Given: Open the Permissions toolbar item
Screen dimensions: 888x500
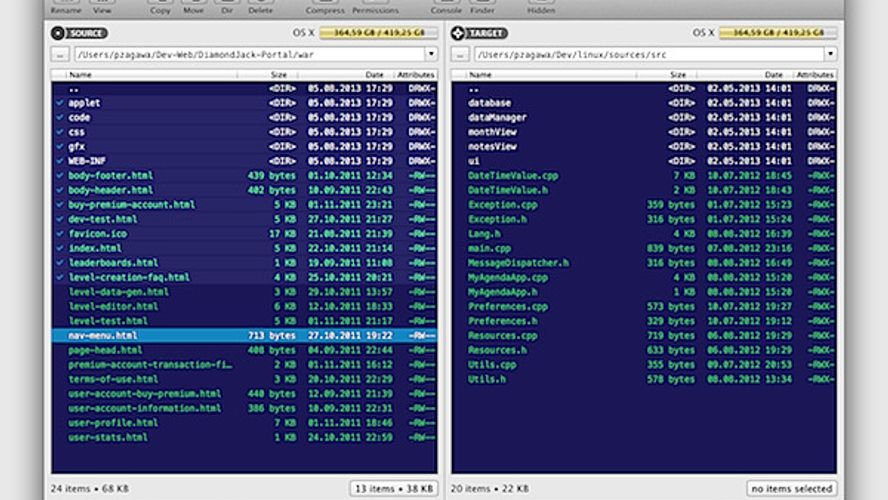Looking at the screenshot, I should pyautogui.click(x=375, y=8).
